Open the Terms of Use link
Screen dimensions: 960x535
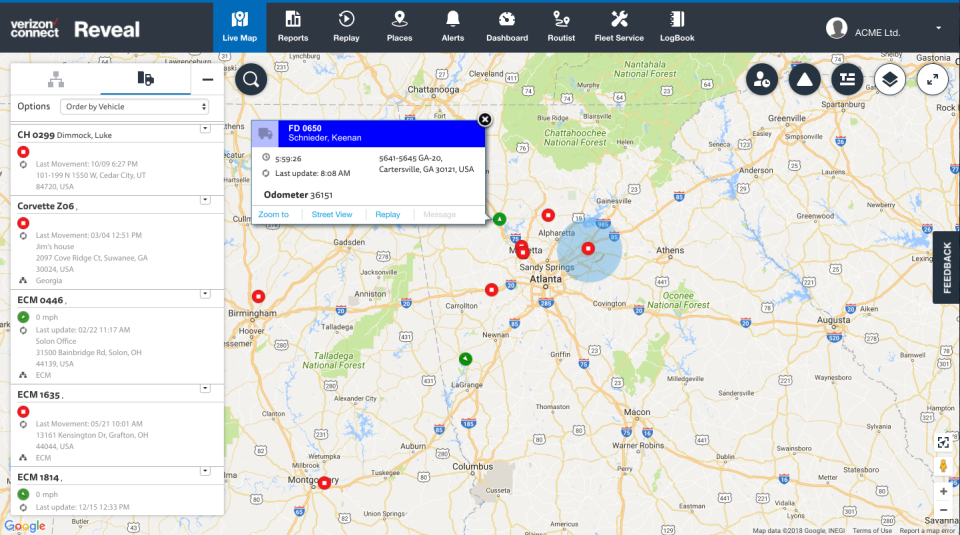872,531
